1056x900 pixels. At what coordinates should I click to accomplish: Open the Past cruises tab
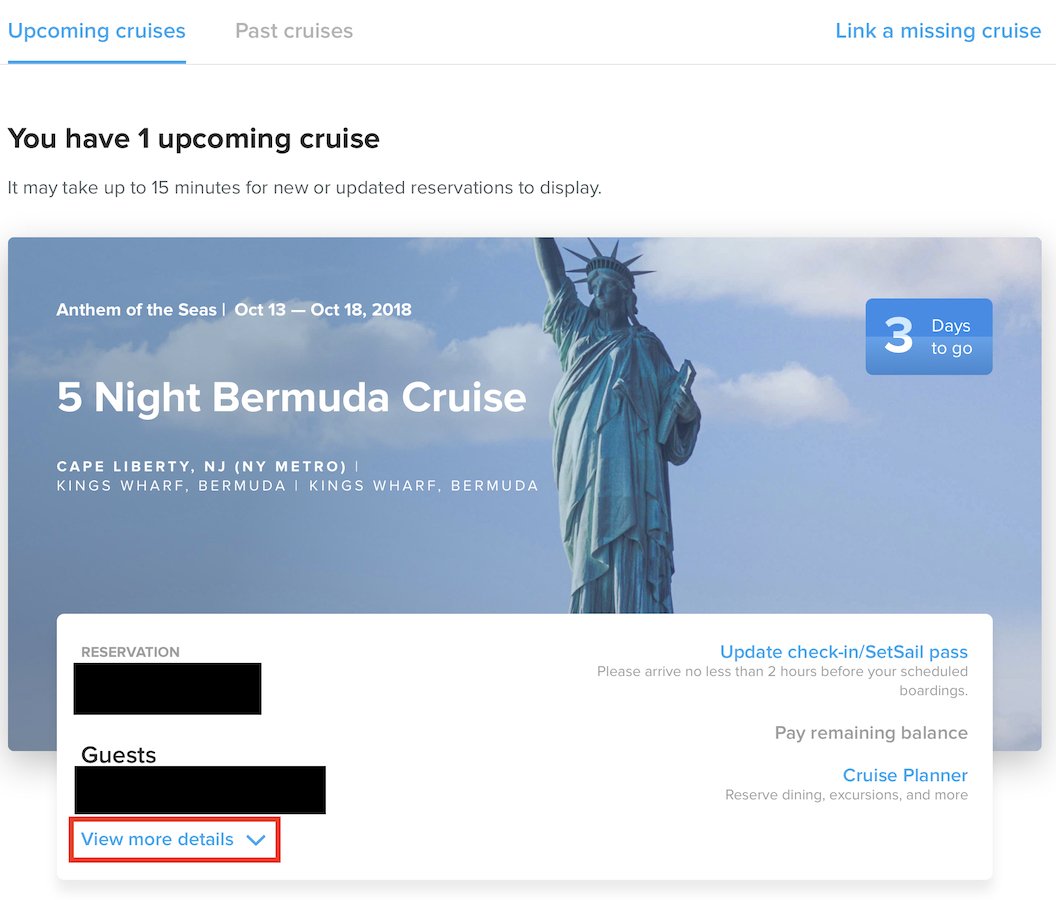click(294, 31)
